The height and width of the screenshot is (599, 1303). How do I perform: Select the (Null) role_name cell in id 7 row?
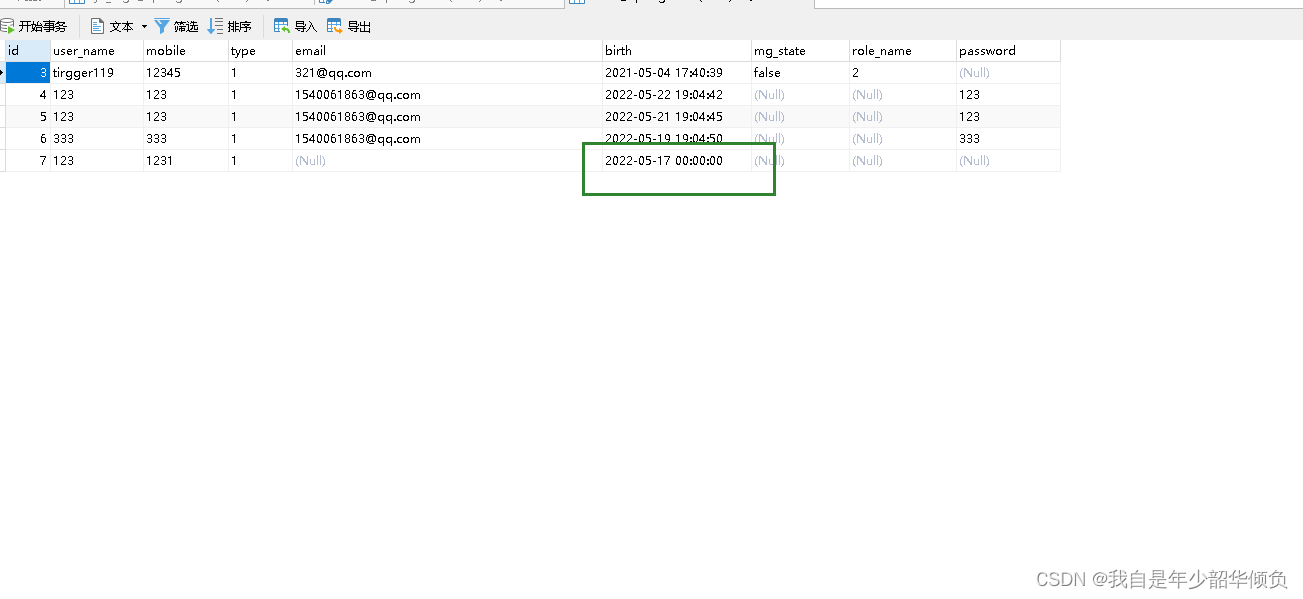coord(903,161)
